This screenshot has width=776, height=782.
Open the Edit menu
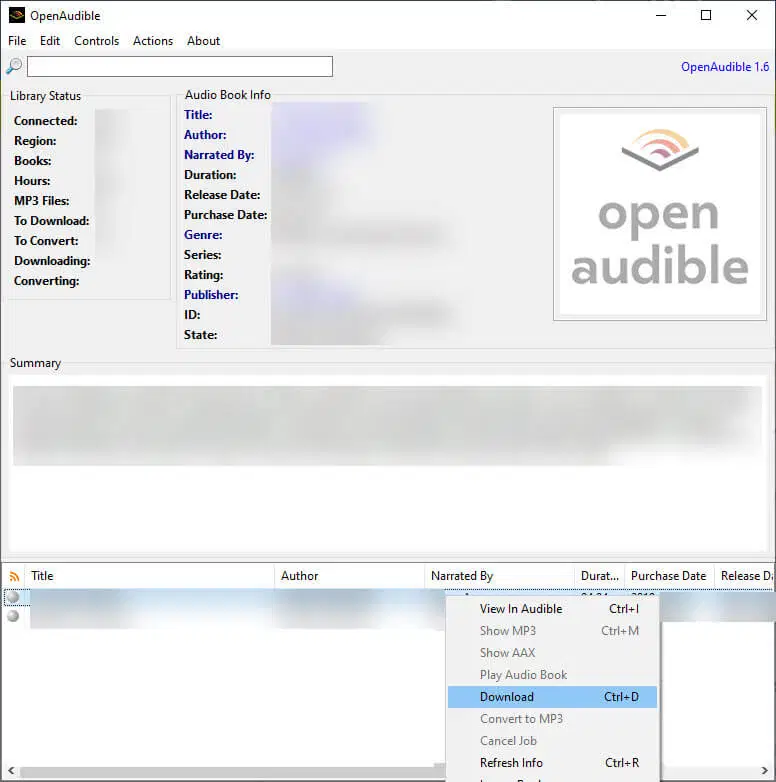(50, 41)
